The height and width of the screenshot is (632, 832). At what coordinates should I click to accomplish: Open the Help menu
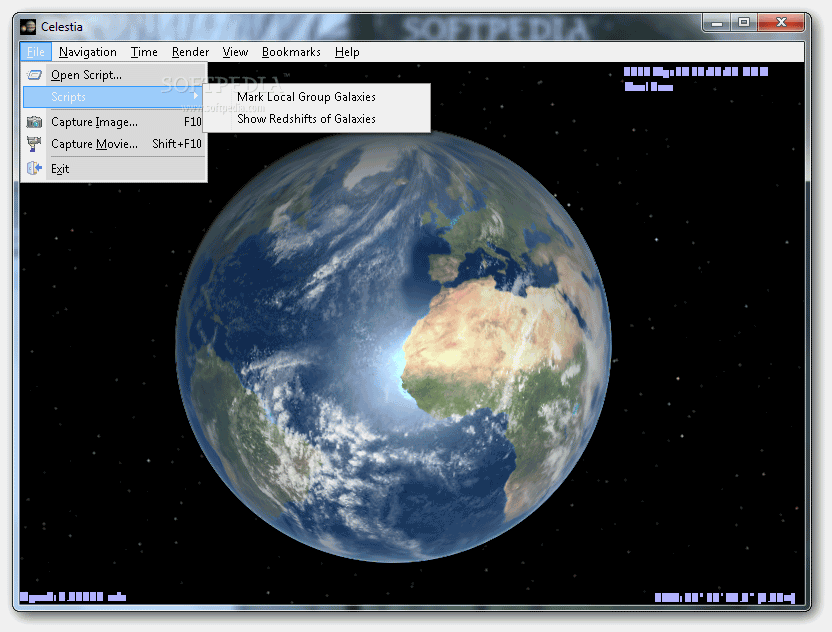tap(347, 52)
